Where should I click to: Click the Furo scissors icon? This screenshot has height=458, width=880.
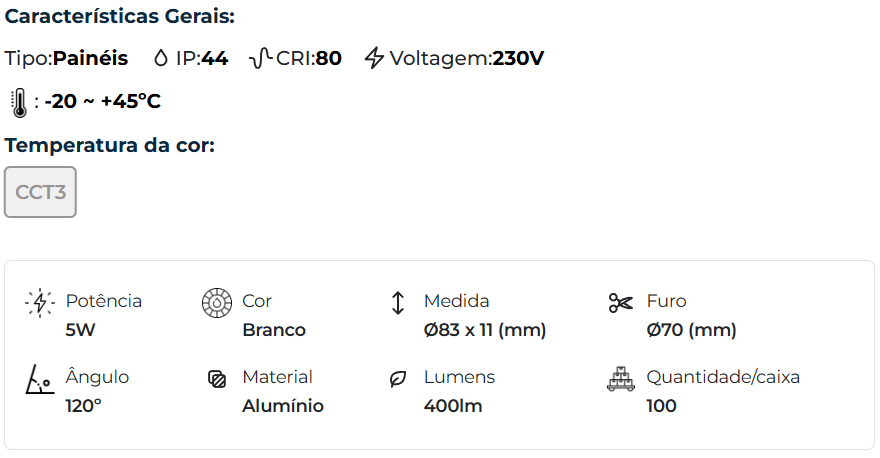click(x=621, y=303)
